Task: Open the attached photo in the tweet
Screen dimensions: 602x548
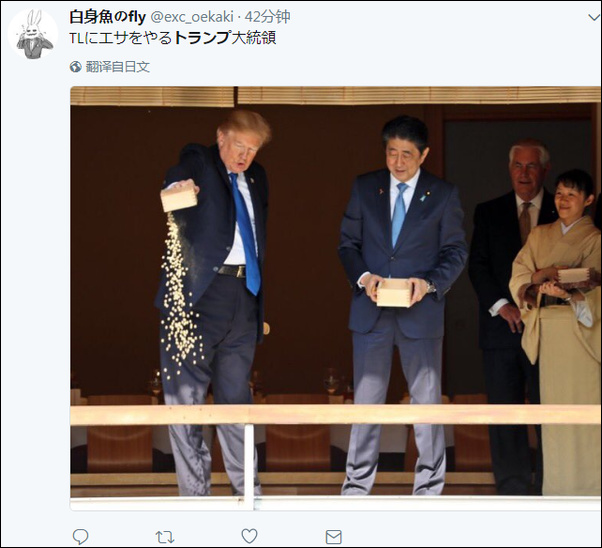Action: [335, 298]
